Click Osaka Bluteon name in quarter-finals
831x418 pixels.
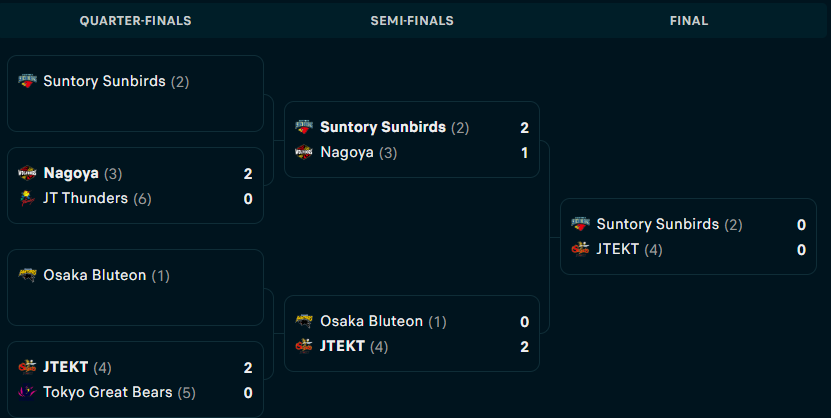click(x=94, y=275)
